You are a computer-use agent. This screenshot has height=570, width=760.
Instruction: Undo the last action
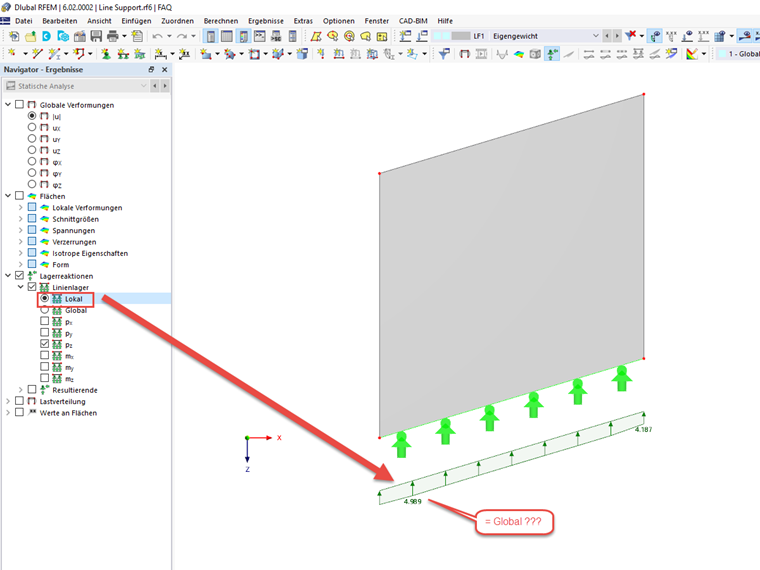[x=157, y=36]
